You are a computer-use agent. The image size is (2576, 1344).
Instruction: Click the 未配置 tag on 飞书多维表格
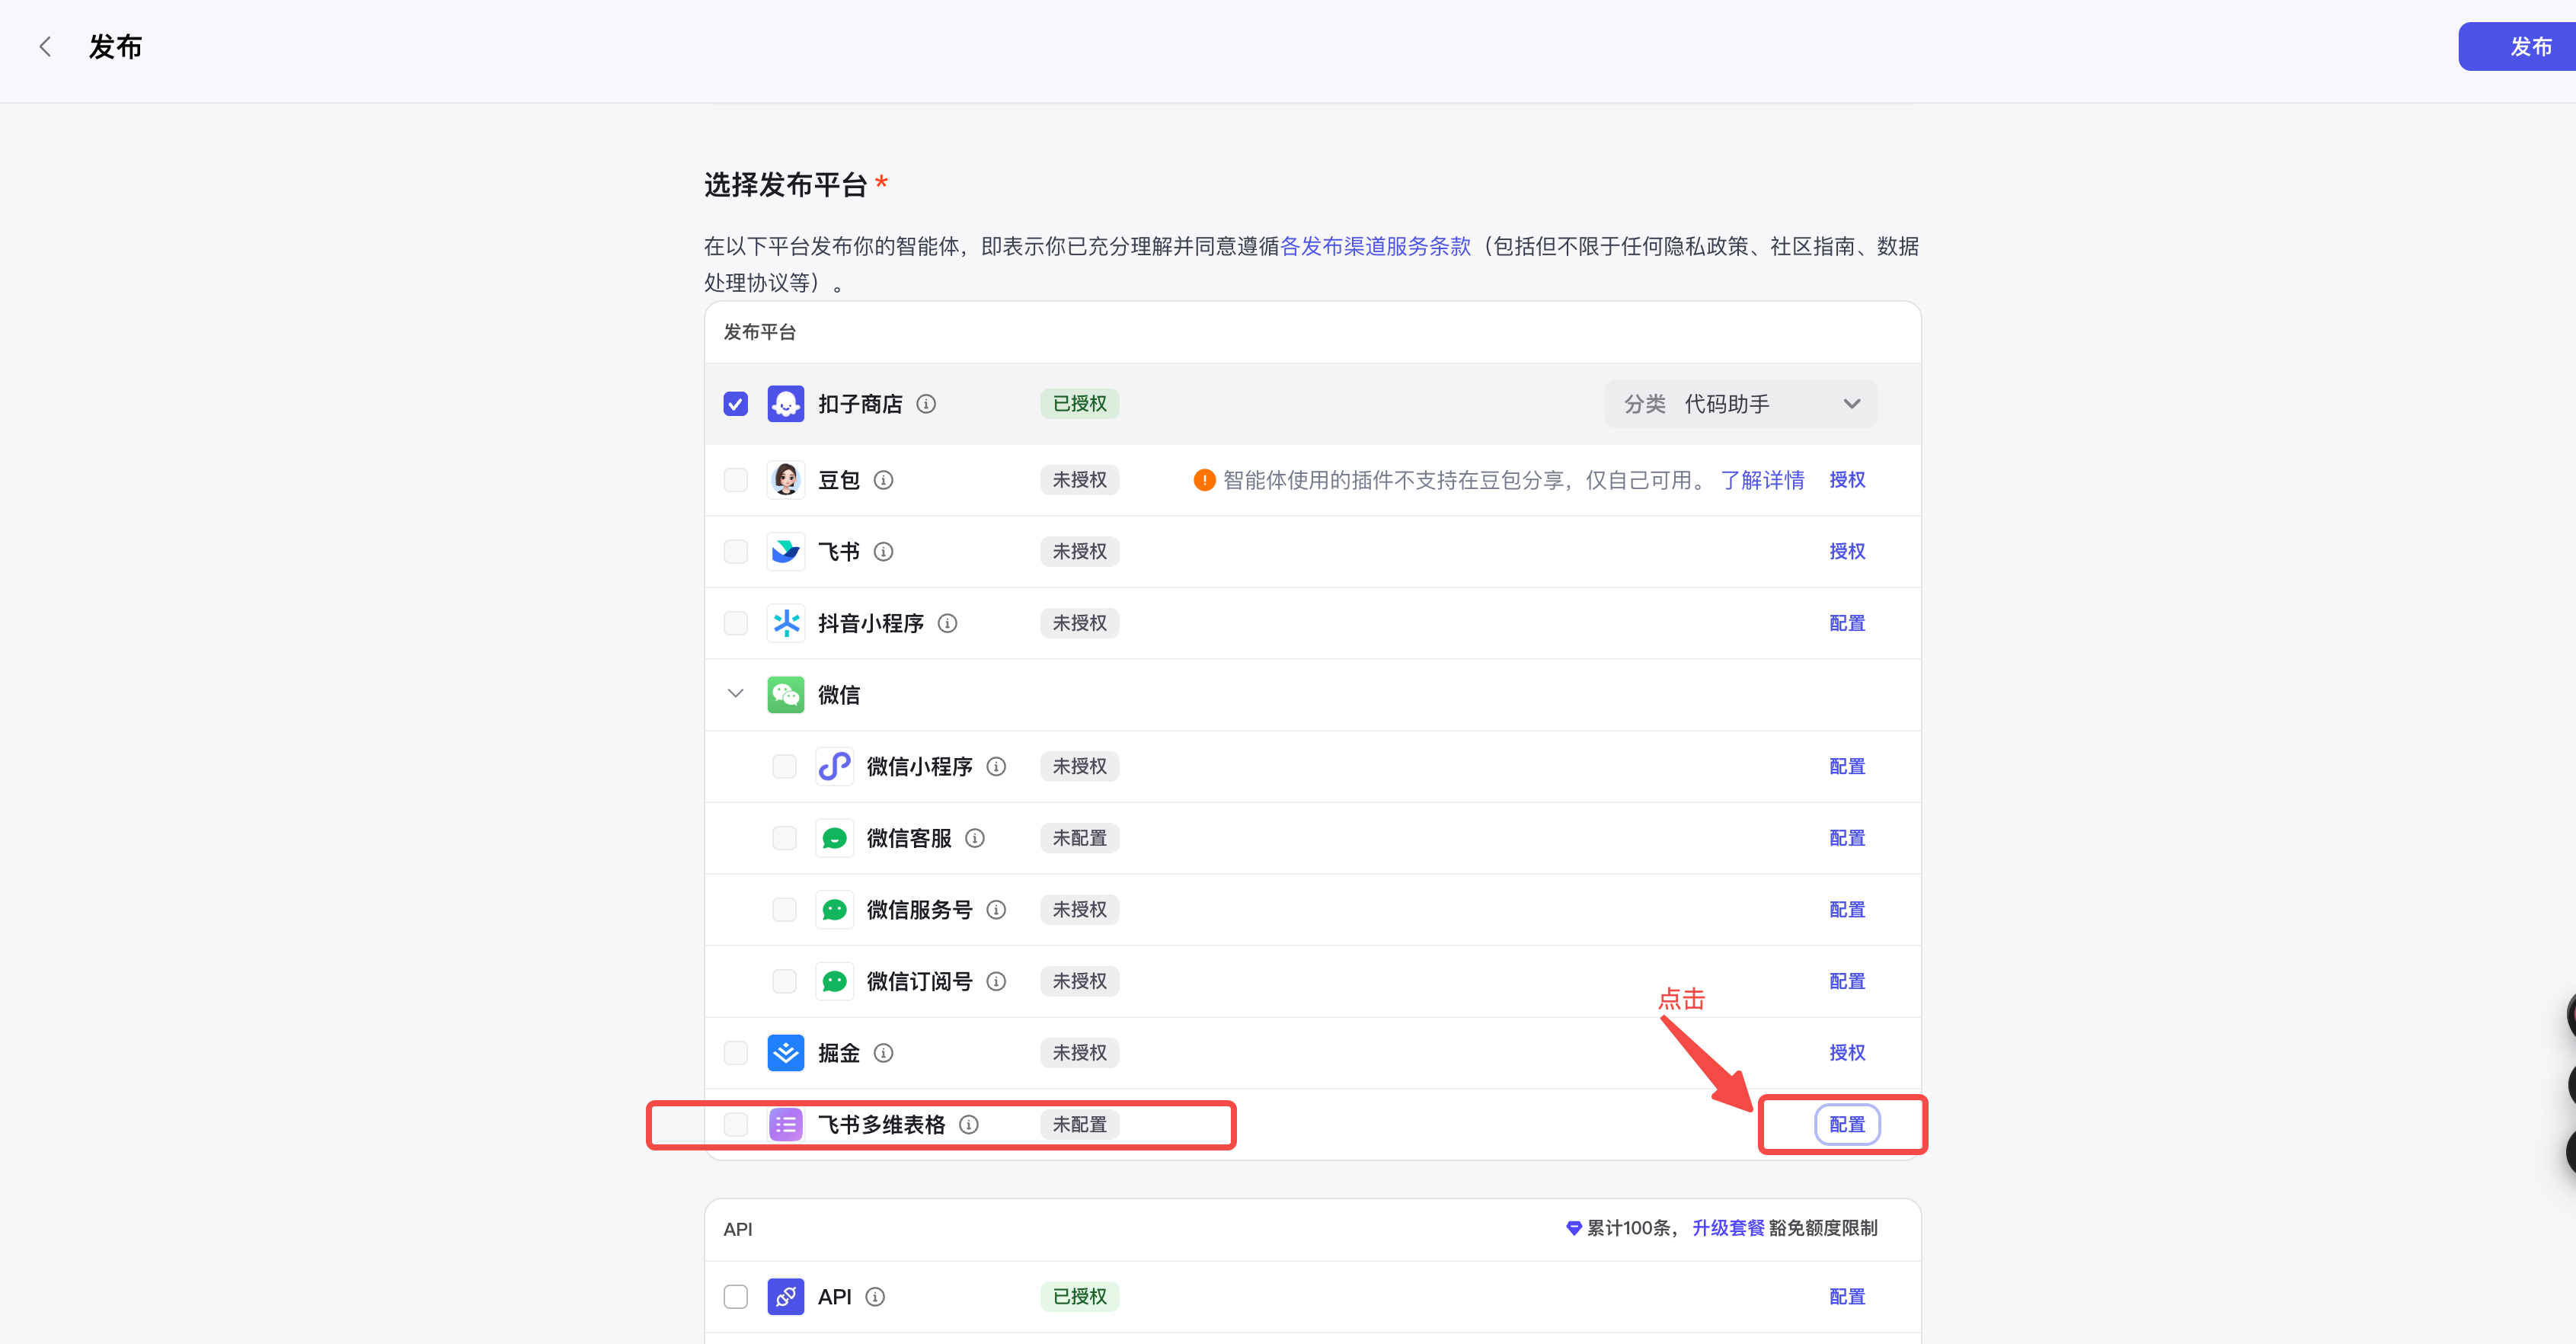click(x=1079, y=1125)
